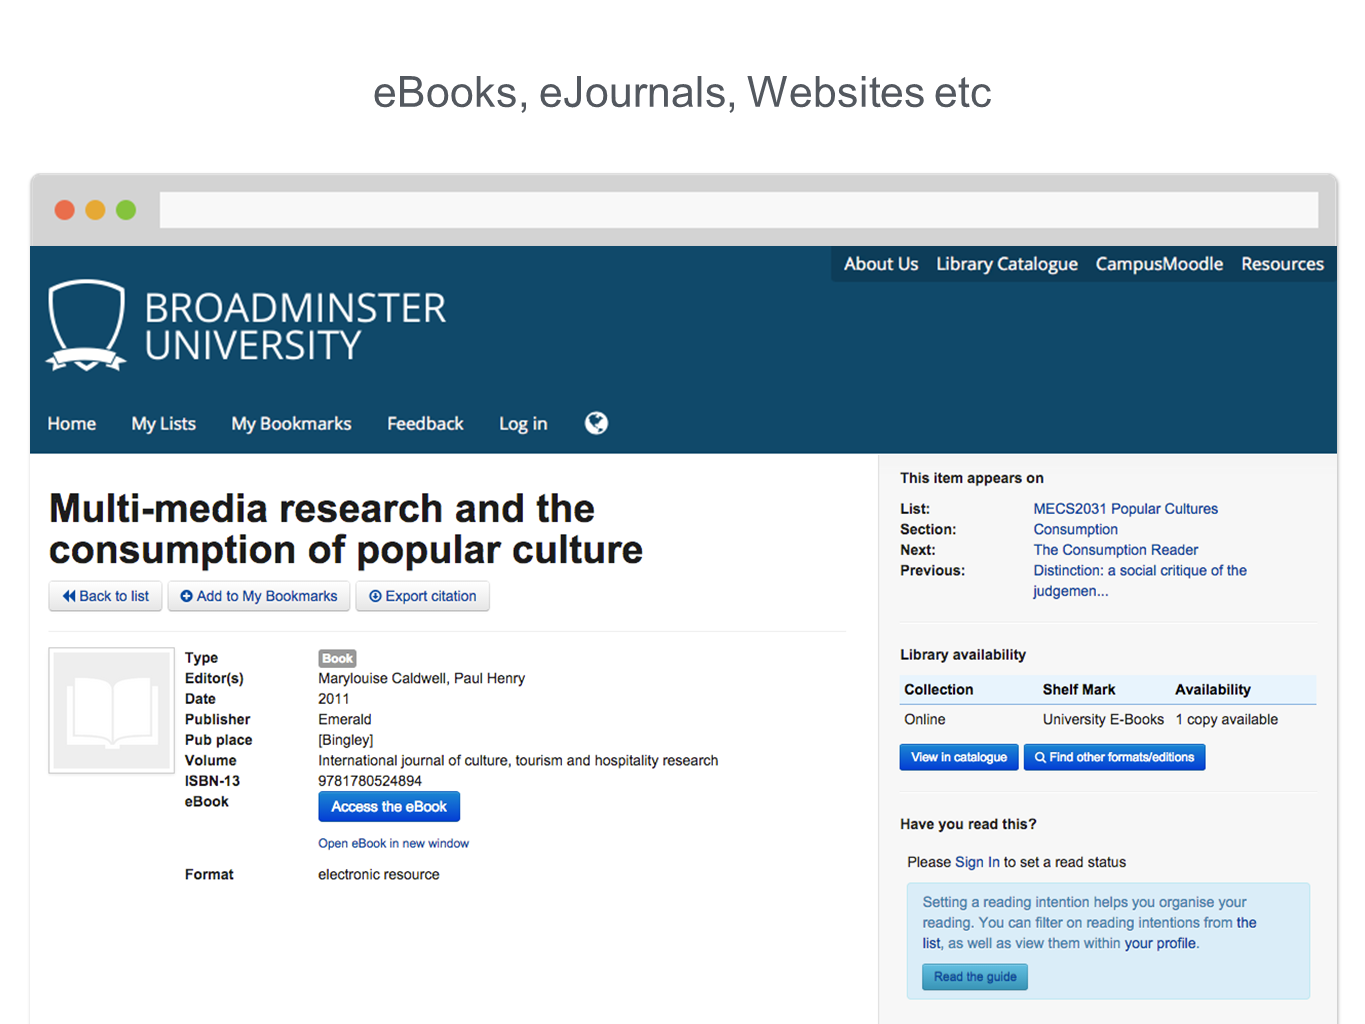The image size is (1365, 1024).
Task: Go back to list with arrow button
Action: tap(105, 596)
